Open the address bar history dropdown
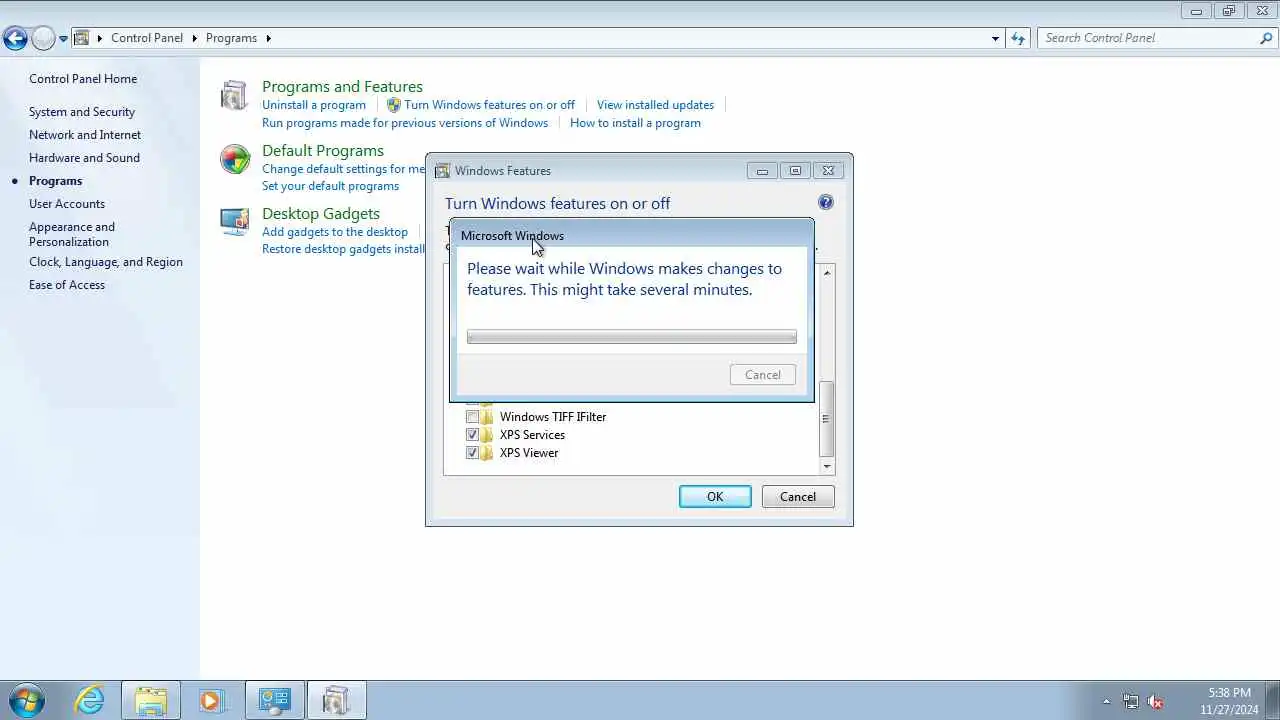 tap(995, 38)
